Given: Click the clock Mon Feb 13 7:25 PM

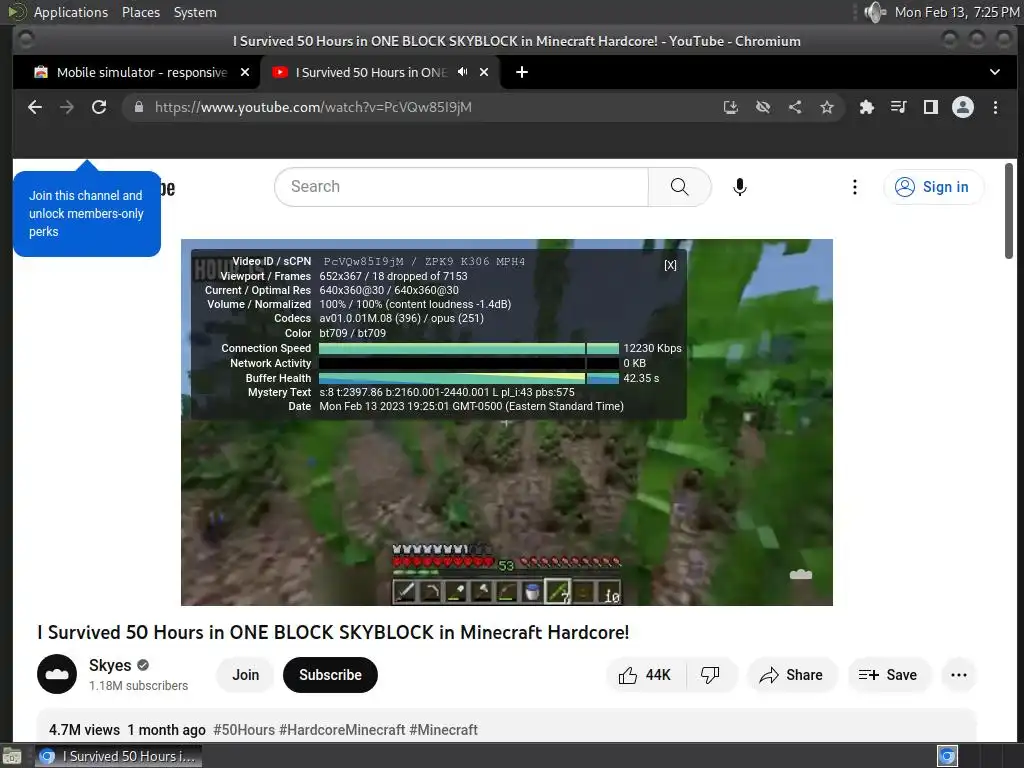Looking at the screenshot, I should pyautogui.click(x=957, y=12).
